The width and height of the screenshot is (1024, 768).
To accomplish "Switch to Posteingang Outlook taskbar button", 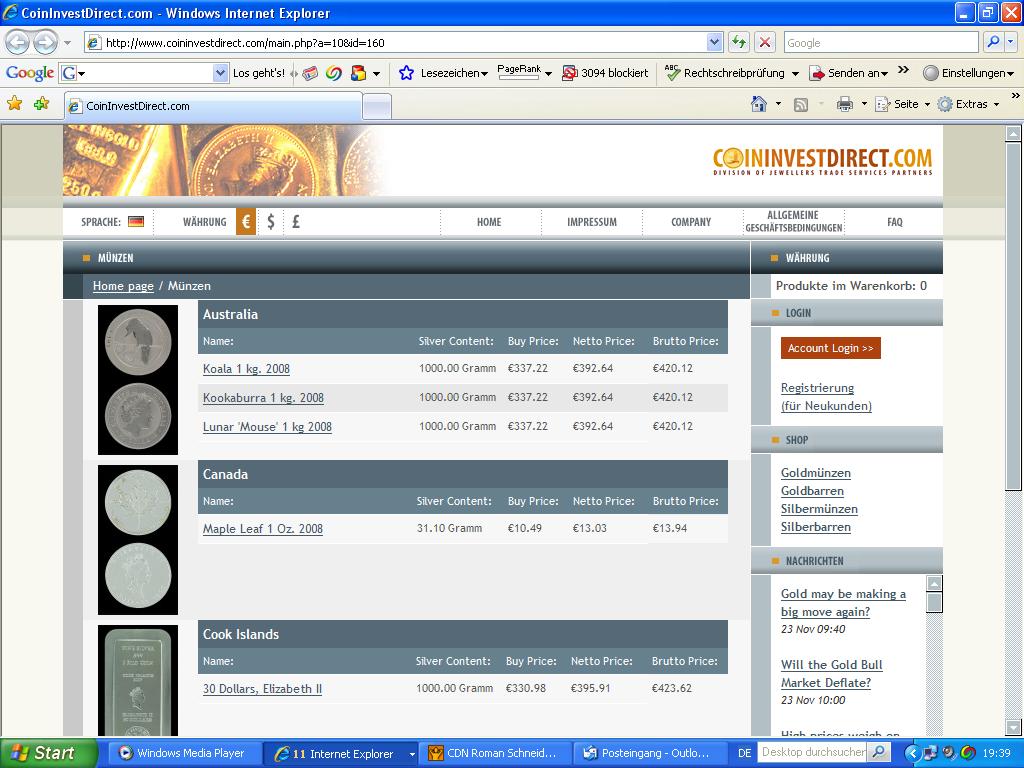I will (650, 753).
